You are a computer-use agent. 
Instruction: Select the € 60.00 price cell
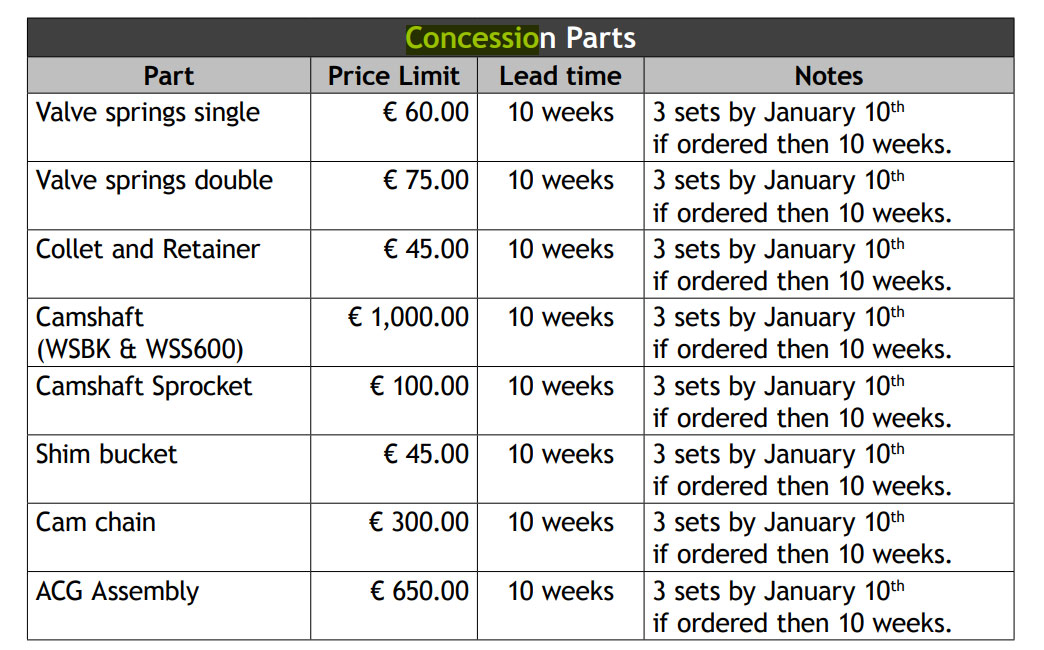[393, 127]
